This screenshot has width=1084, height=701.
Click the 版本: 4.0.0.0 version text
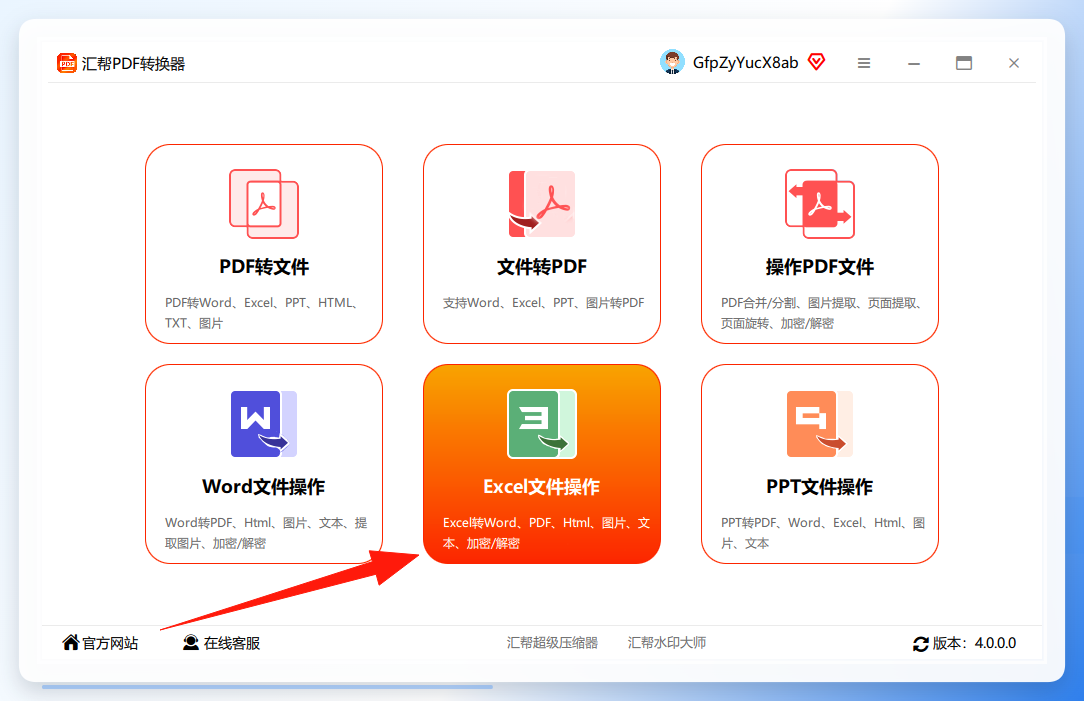[974, 643]
